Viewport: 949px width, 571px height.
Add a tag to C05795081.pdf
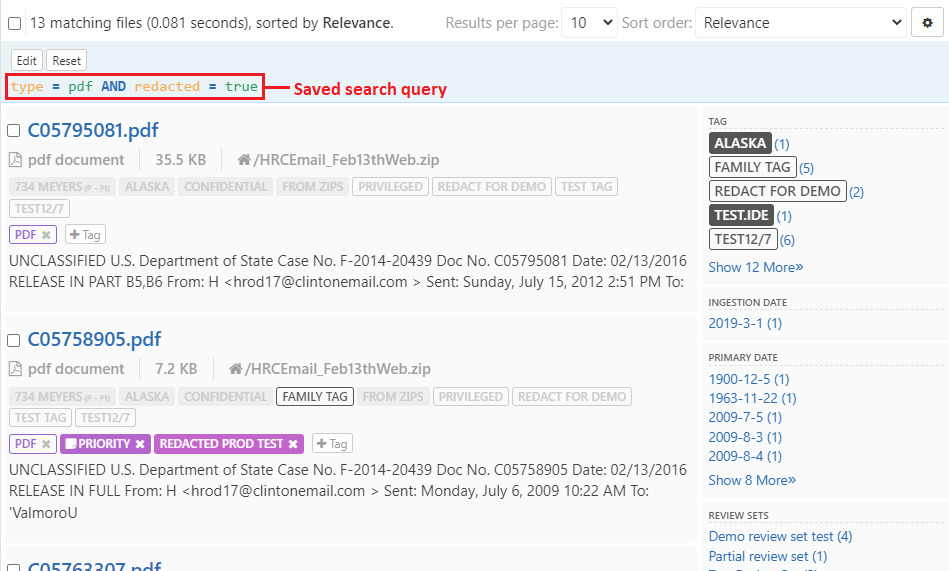85,234
